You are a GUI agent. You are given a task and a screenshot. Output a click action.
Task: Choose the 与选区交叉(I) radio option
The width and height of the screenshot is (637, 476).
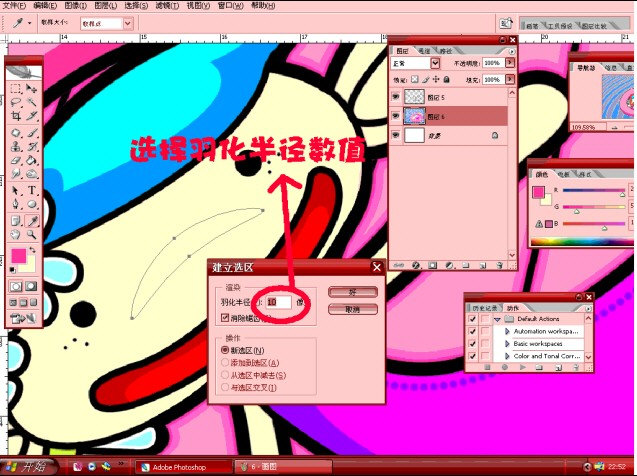click(225, 387)
